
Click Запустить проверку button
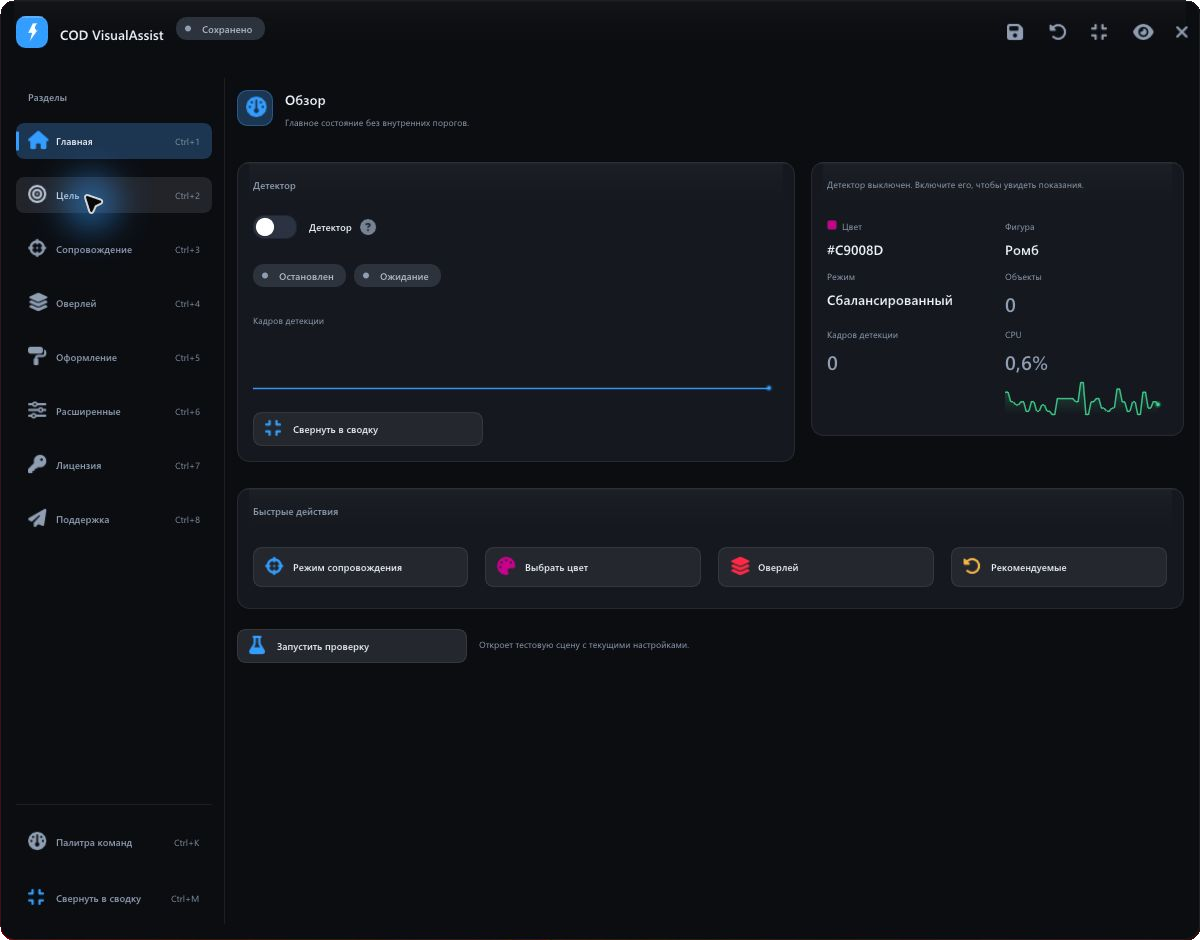tap(352, 646)
